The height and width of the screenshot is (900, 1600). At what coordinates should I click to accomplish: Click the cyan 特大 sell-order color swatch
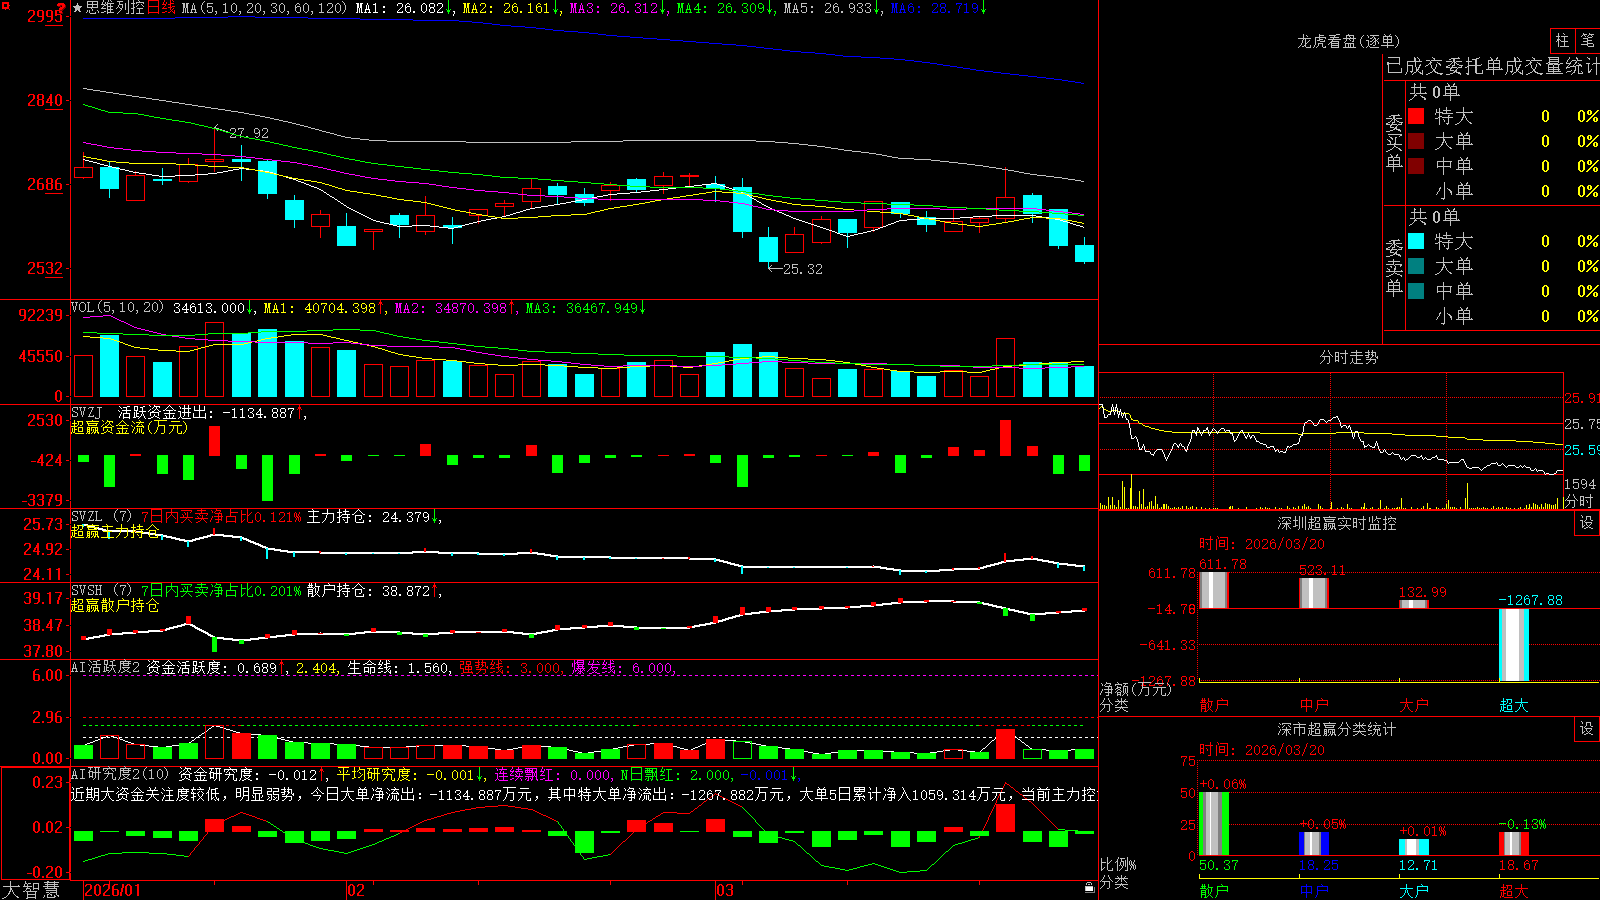(x=1416, y=241)
